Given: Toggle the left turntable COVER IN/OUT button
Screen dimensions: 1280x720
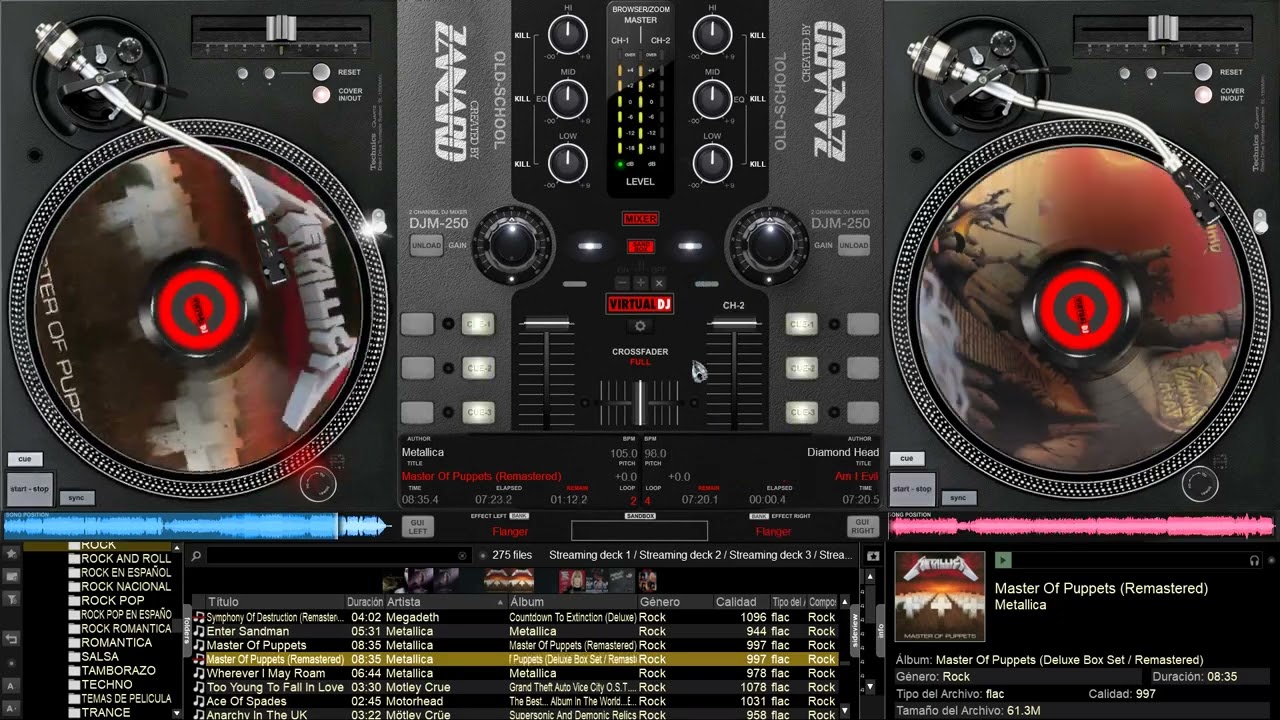Looking at the screenshot, I should [x=321, y=95].
